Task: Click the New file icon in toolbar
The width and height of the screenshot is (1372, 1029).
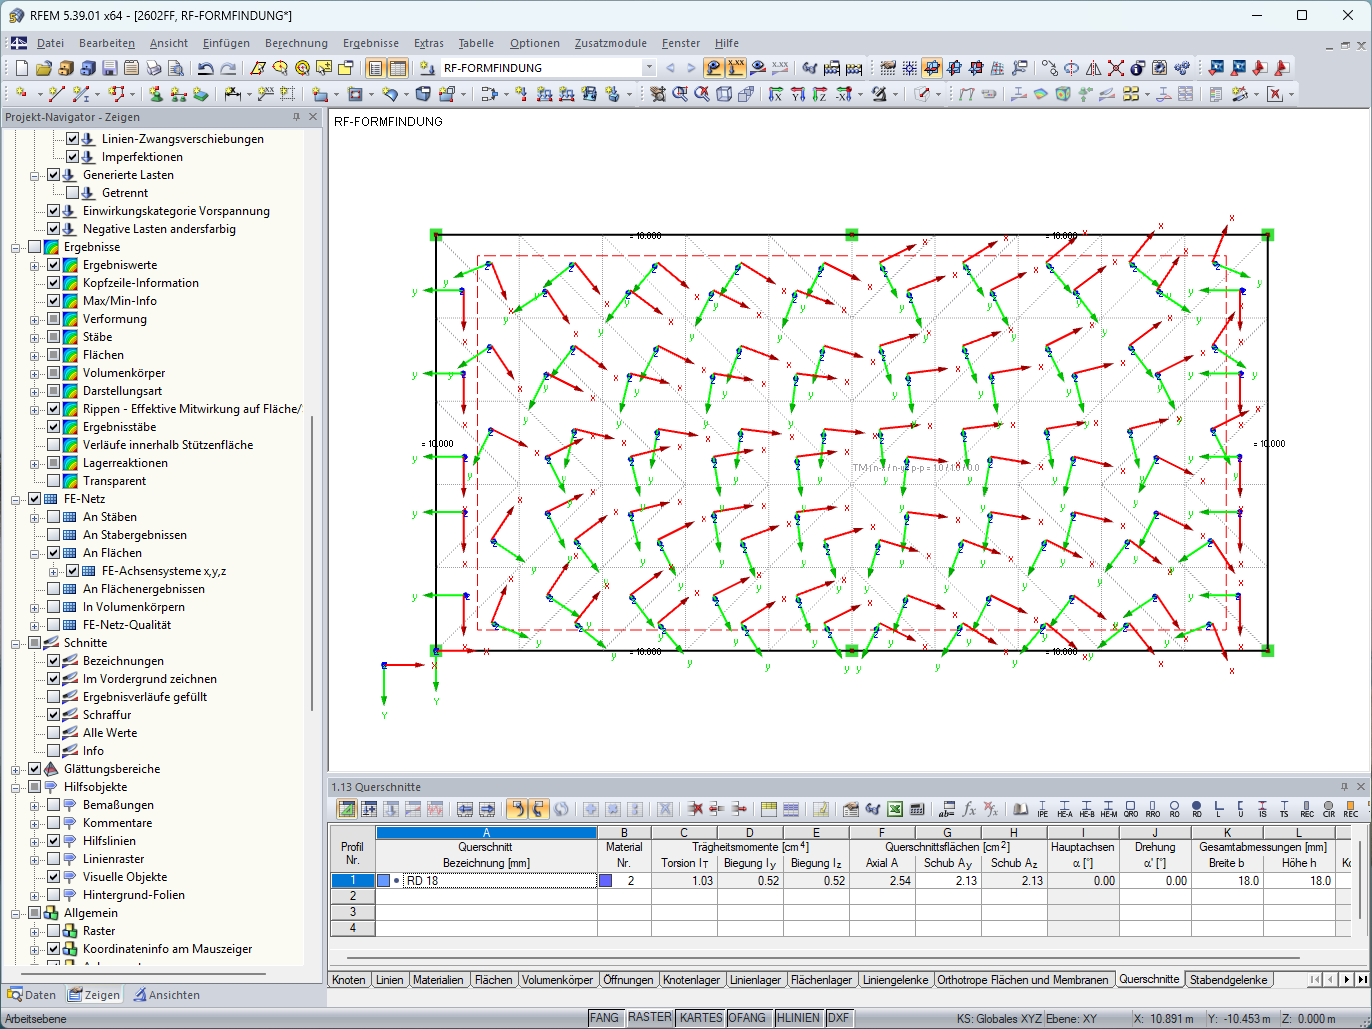Action: pos(21,68)
